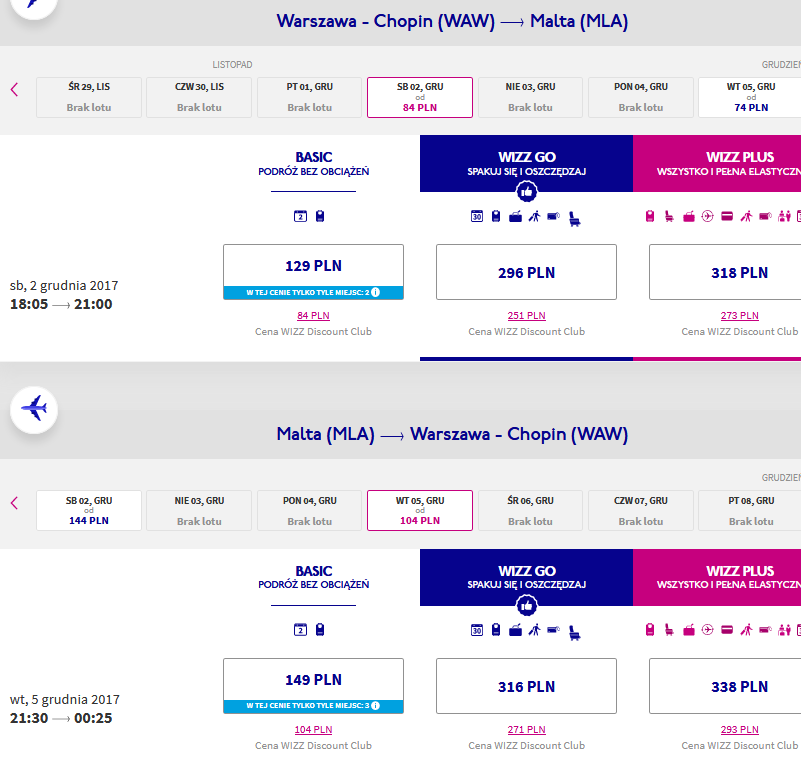Click small cabin bag icon in outbound BASIC
This screenshot has height=757, width=801.
click(320, 216)
